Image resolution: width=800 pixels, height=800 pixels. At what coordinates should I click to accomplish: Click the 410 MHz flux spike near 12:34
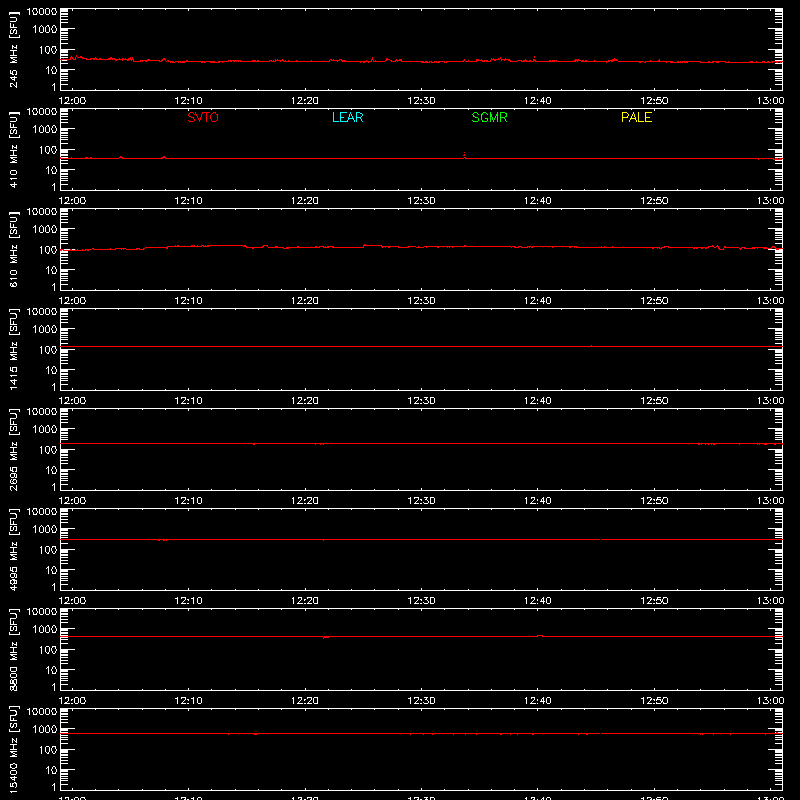click(x=464, y=155)
